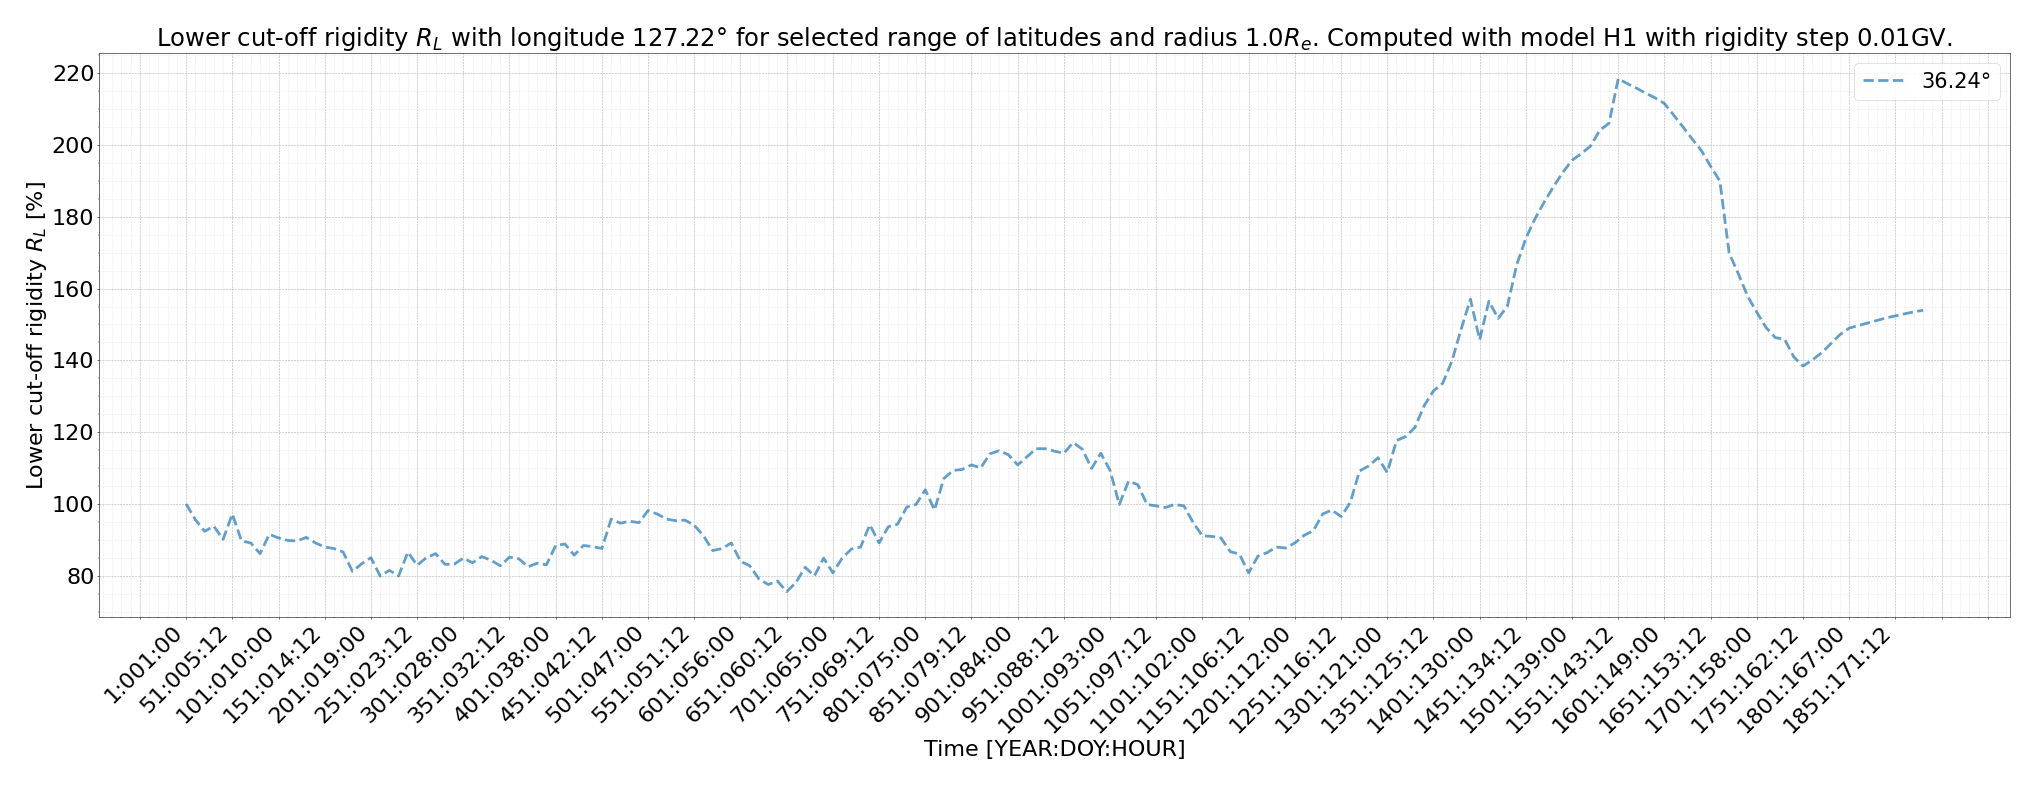Image resolution: width=2035 pixels, height=785 pixels.
Task: Click y-axis tick value 200
Action: (x=74, y=146)
